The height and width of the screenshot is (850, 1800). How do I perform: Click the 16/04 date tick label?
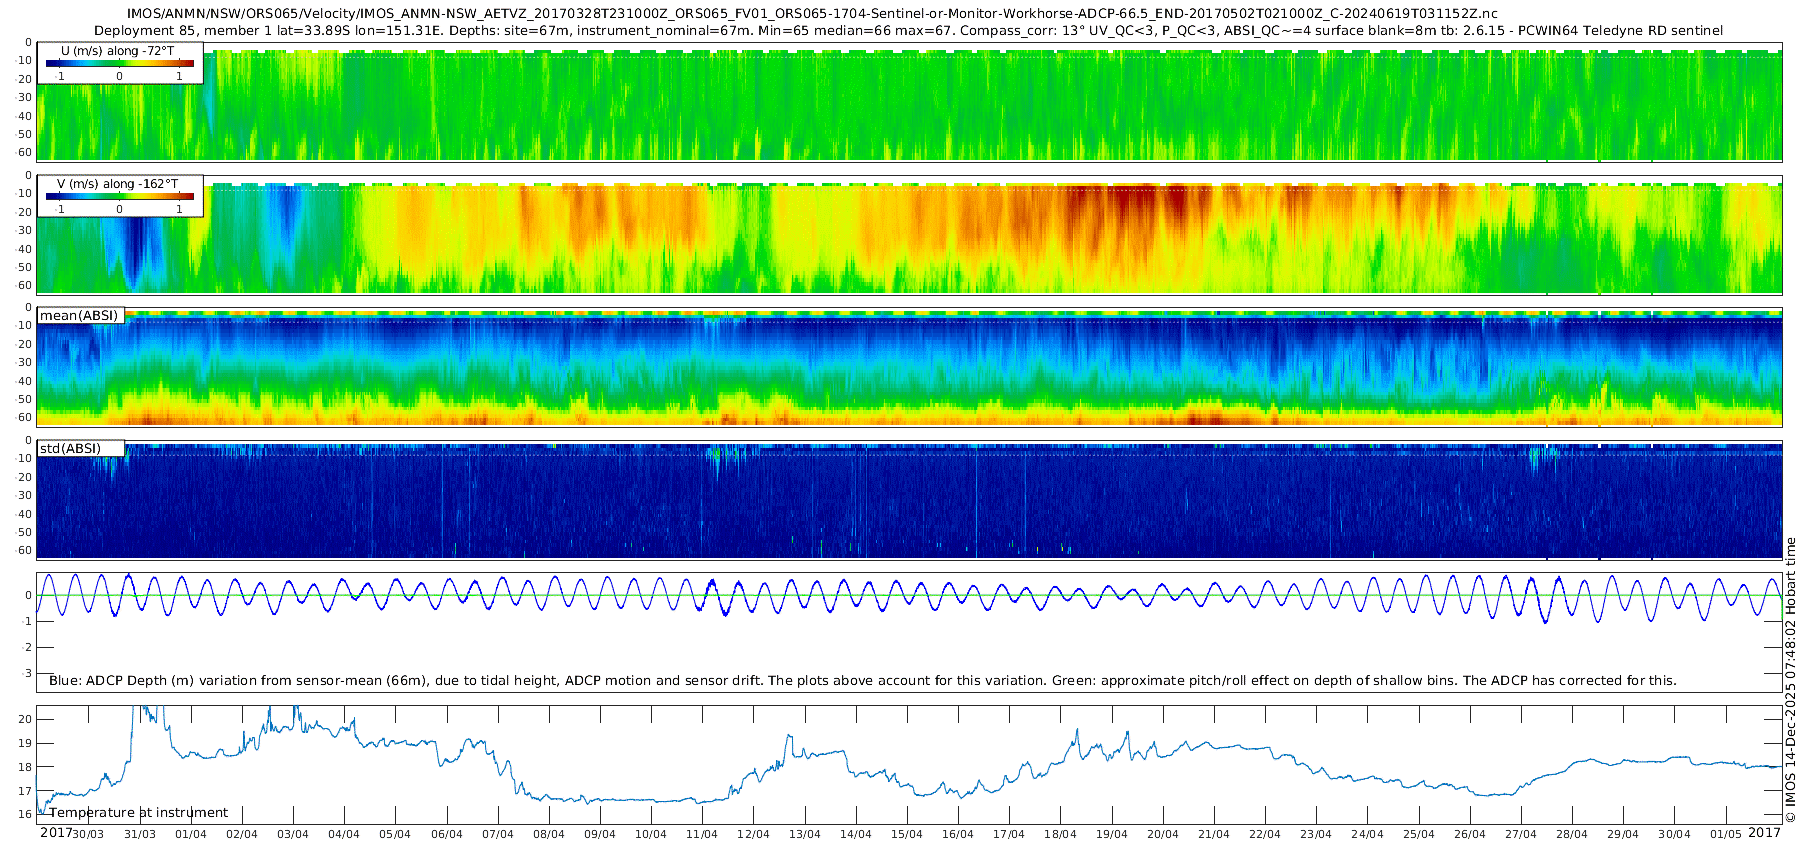pyautogui.click(x=958, y=835)
